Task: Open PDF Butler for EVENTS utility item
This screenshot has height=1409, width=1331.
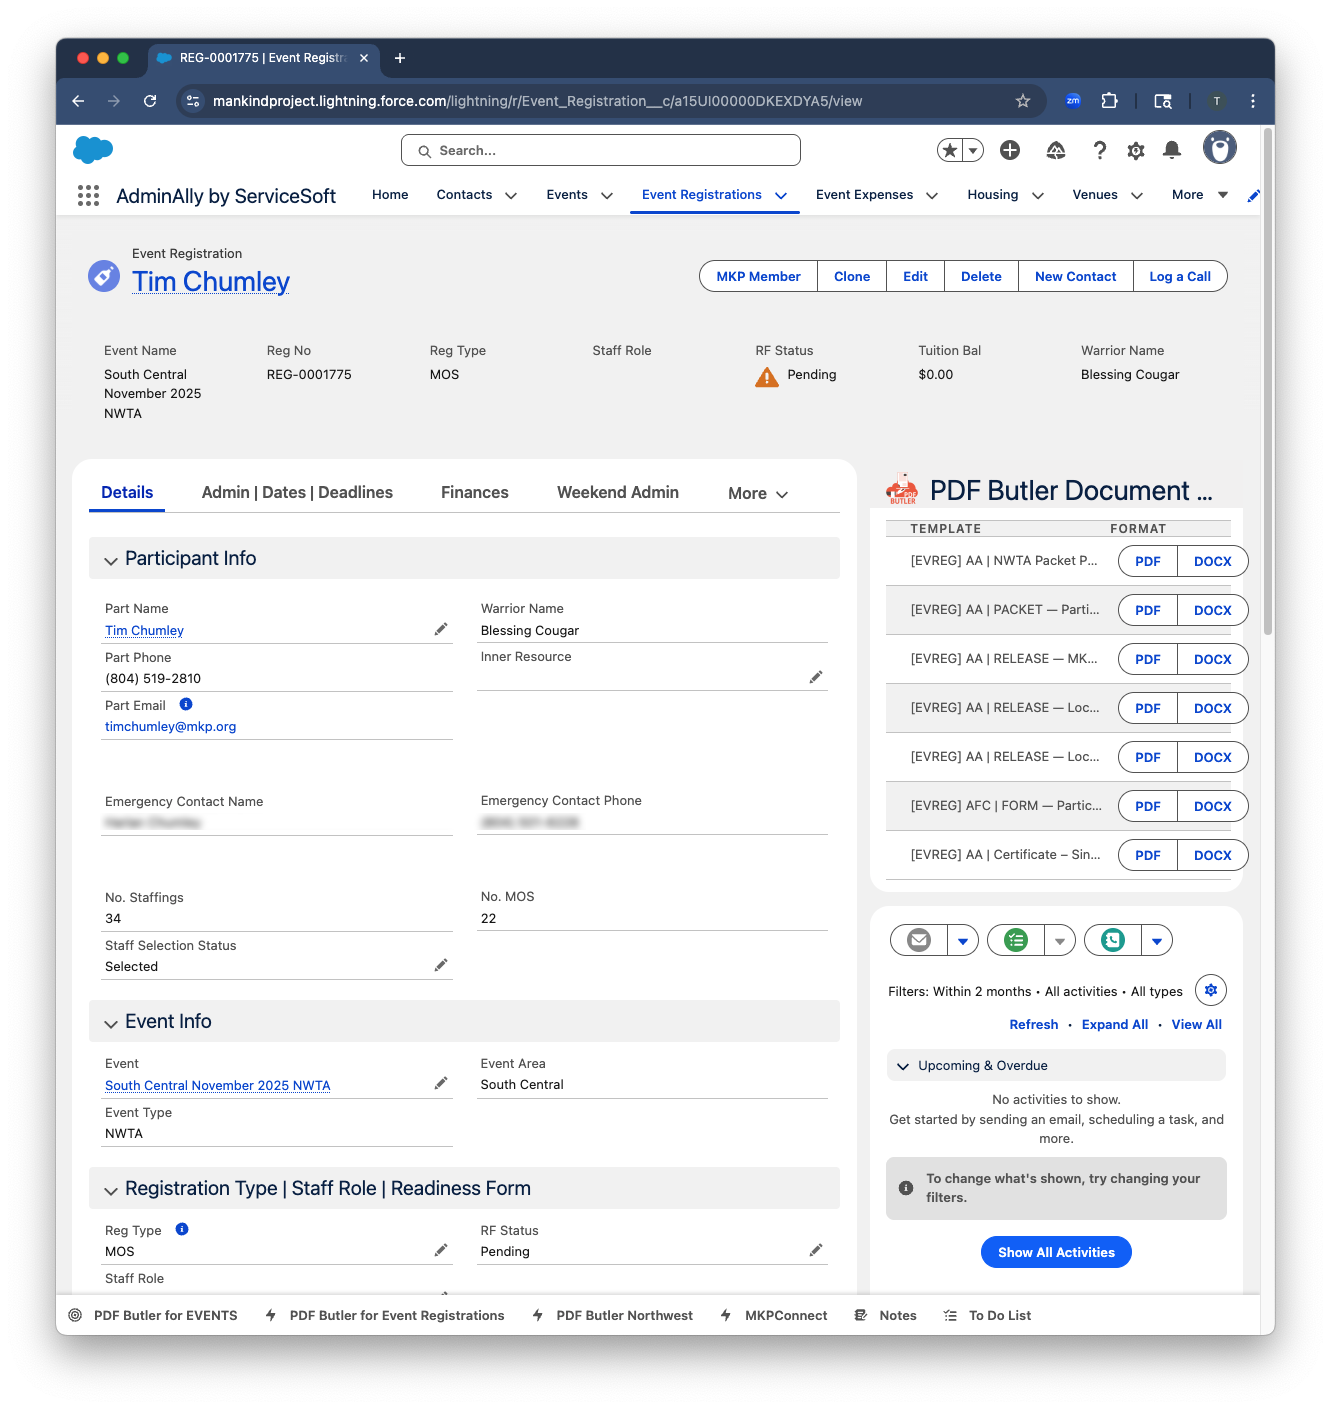Action: (x=153, y=1315)
